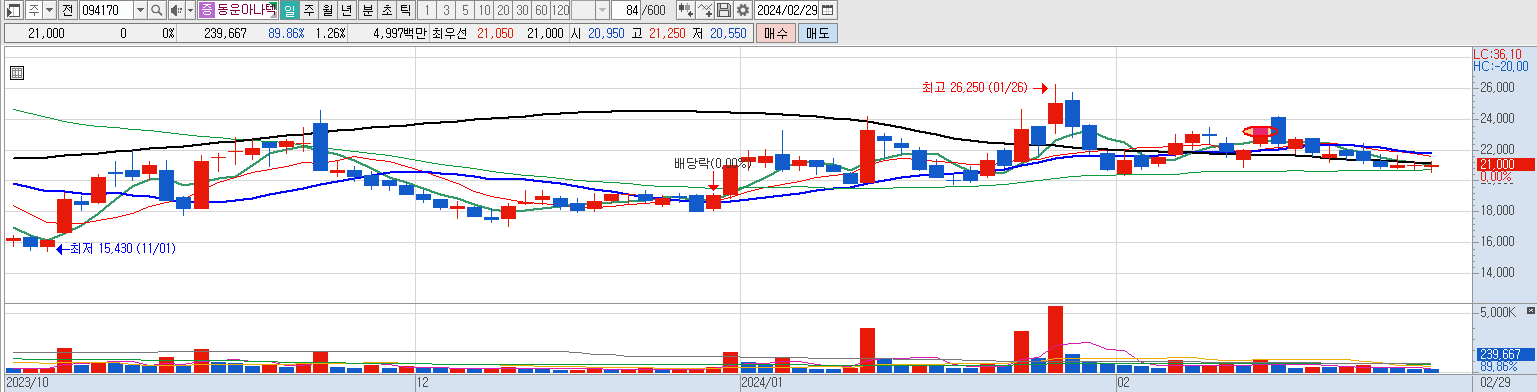Open chart settings gear icon
The width and height of the screenshot is (1537, 392).
(x=742, y=10)
